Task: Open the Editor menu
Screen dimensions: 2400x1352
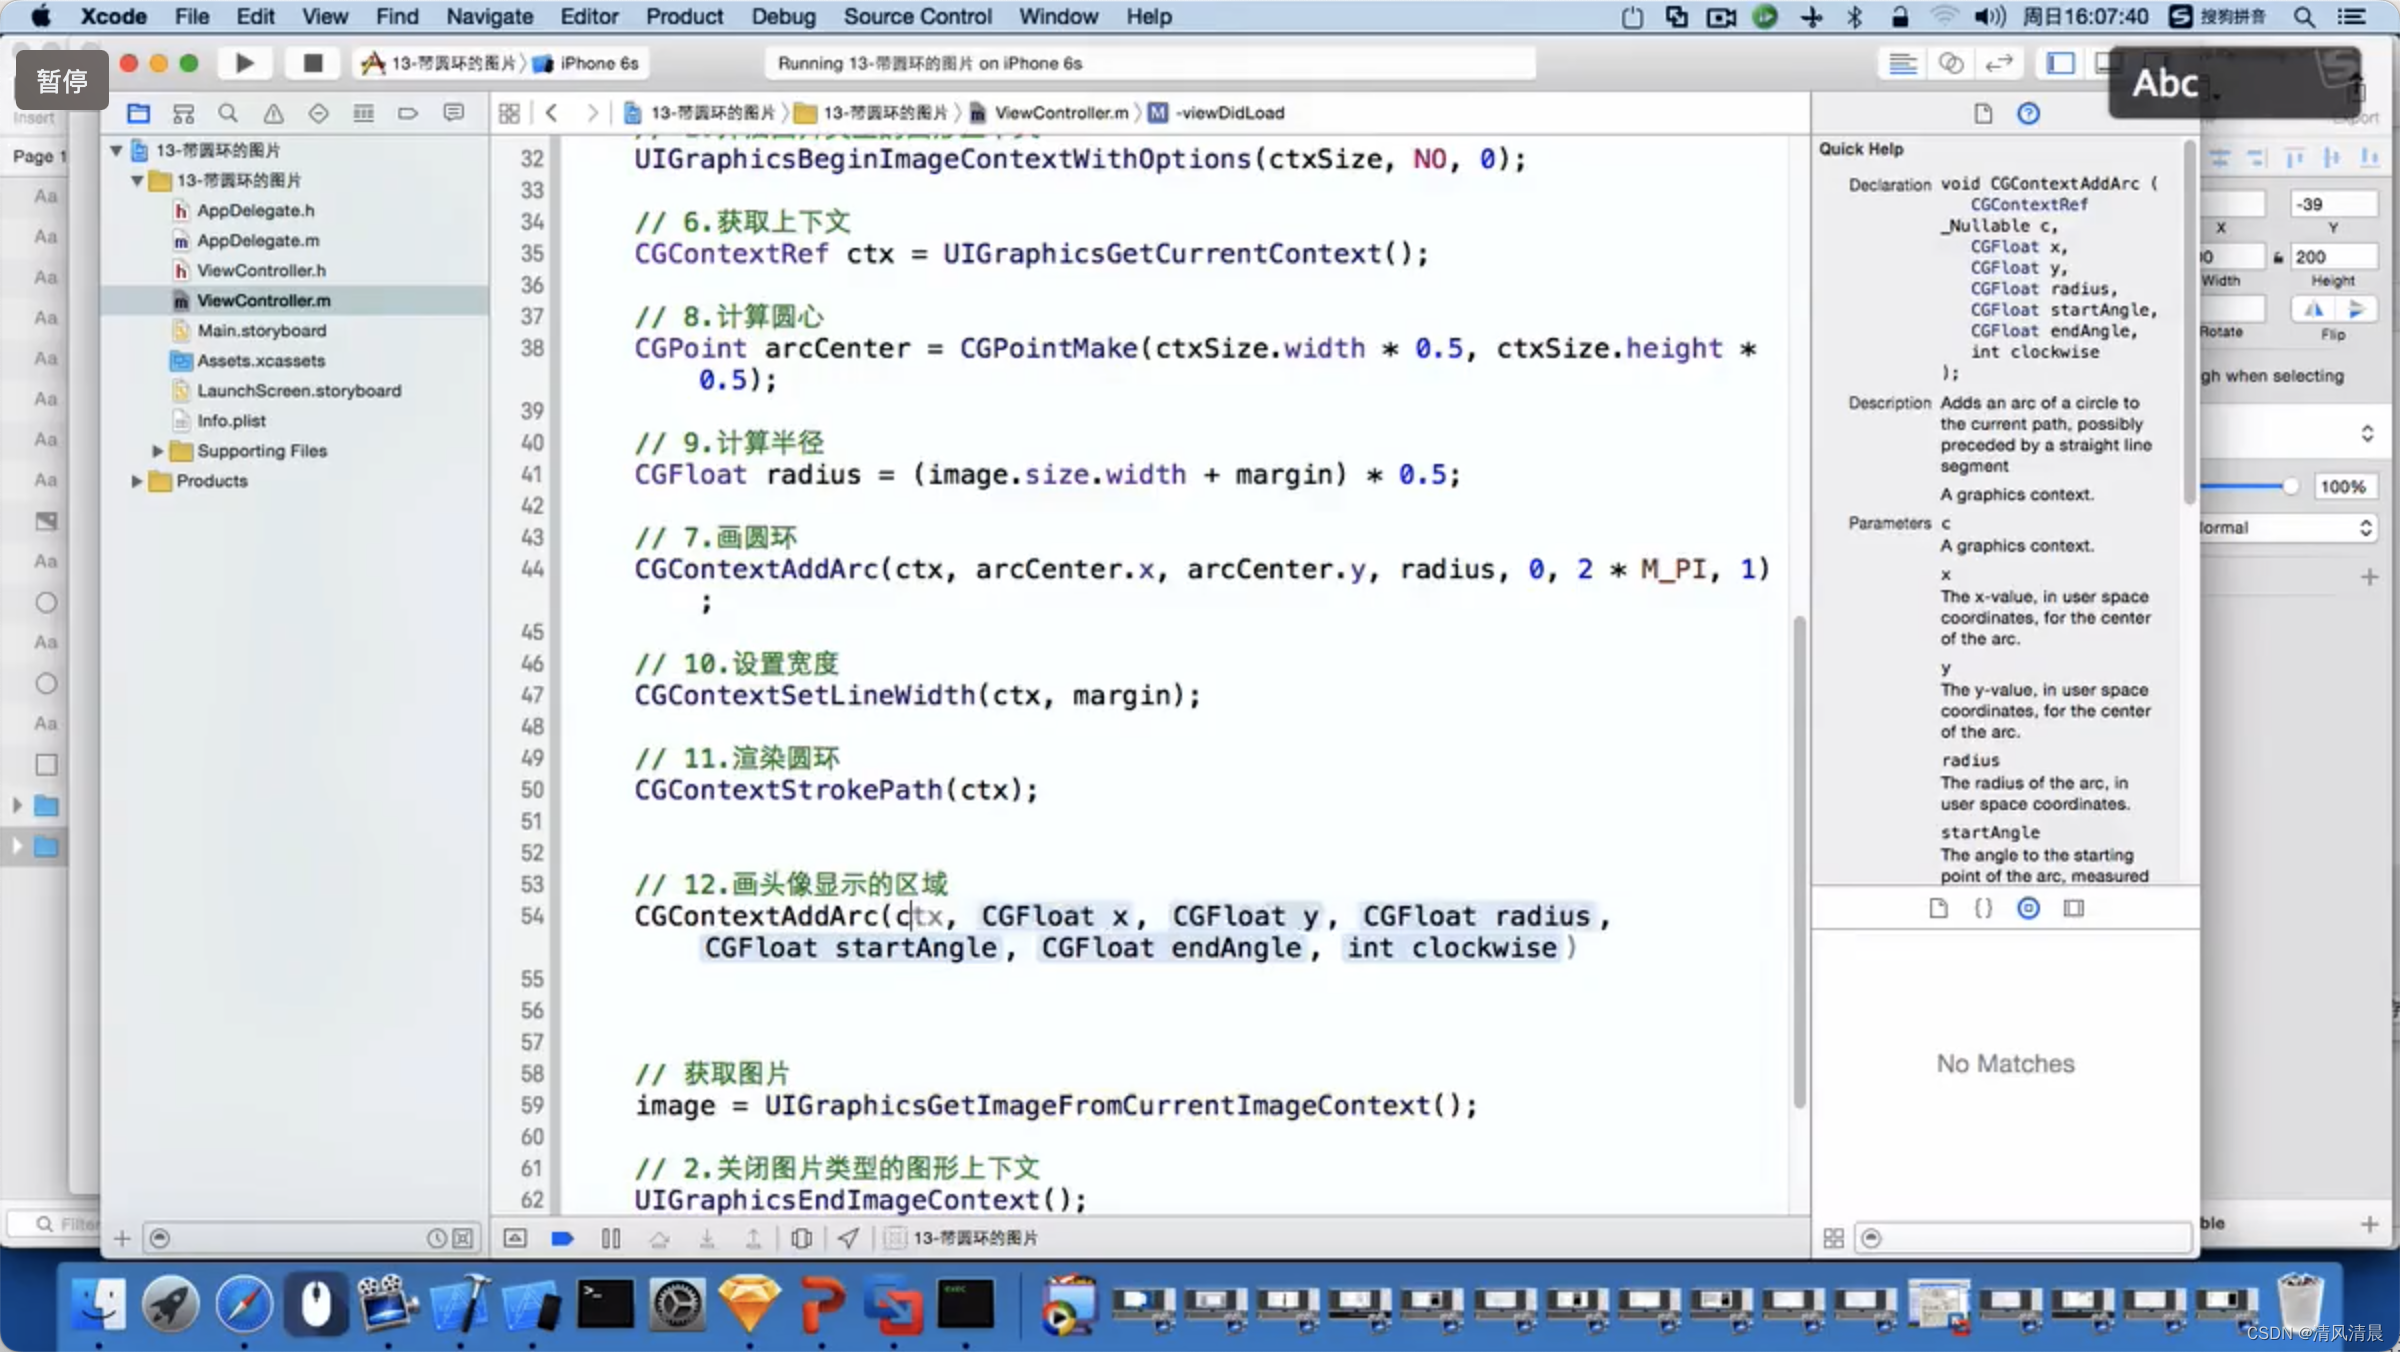Action: click(589, 16)
